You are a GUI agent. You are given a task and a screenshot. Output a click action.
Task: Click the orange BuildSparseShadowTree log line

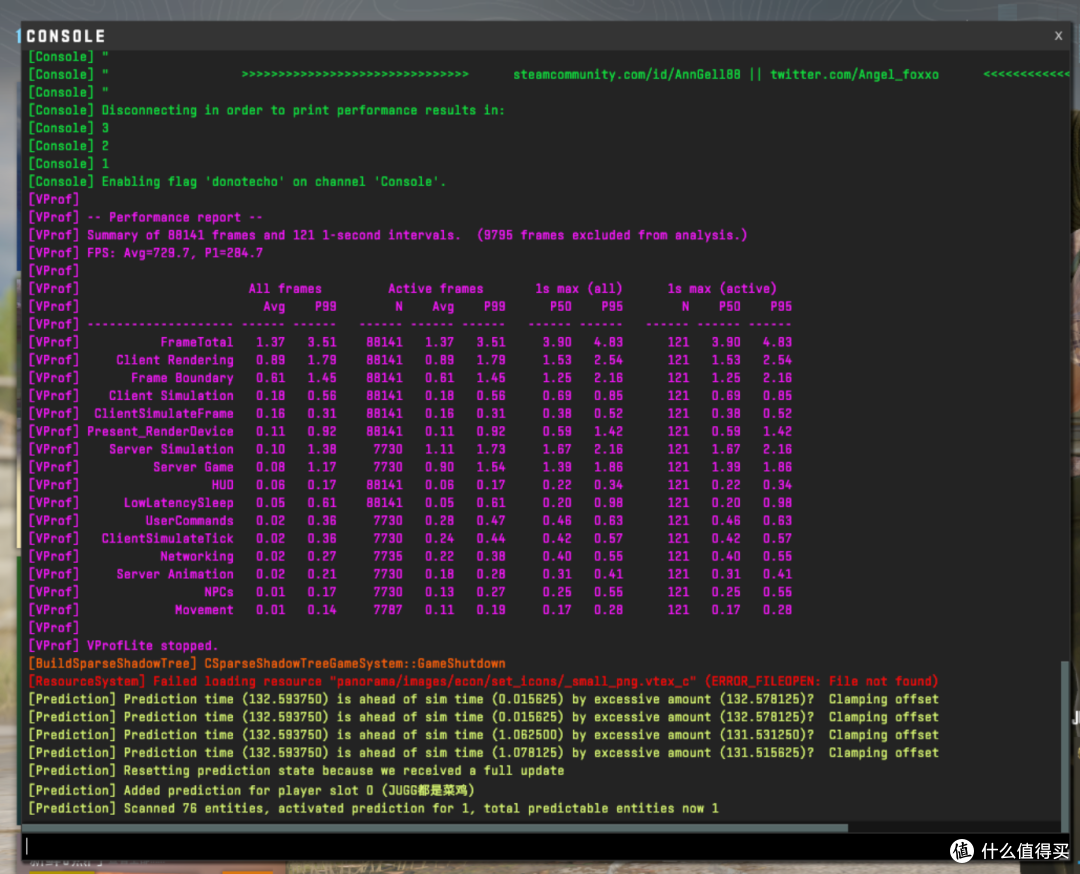(267, 663)
